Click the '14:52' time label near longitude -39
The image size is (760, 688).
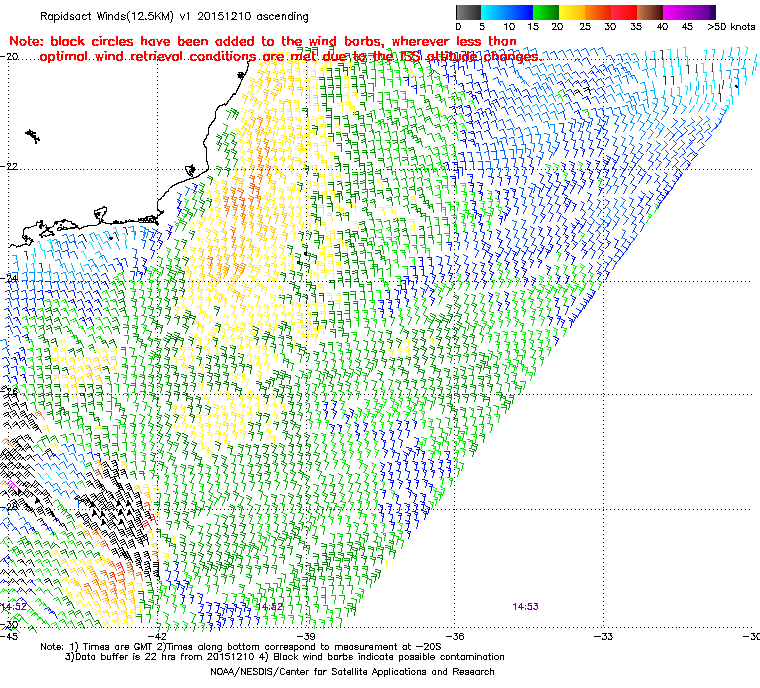(269, 607)
